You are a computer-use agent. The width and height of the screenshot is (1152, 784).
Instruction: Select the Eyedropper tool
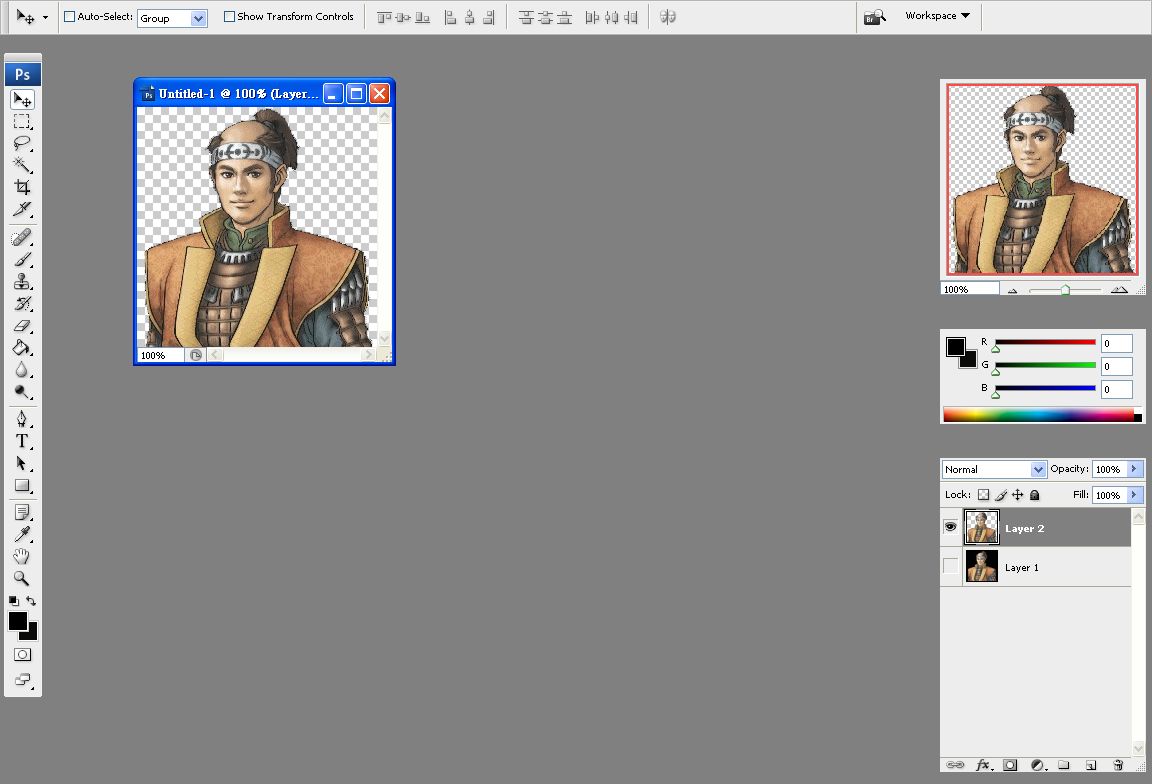22,534
